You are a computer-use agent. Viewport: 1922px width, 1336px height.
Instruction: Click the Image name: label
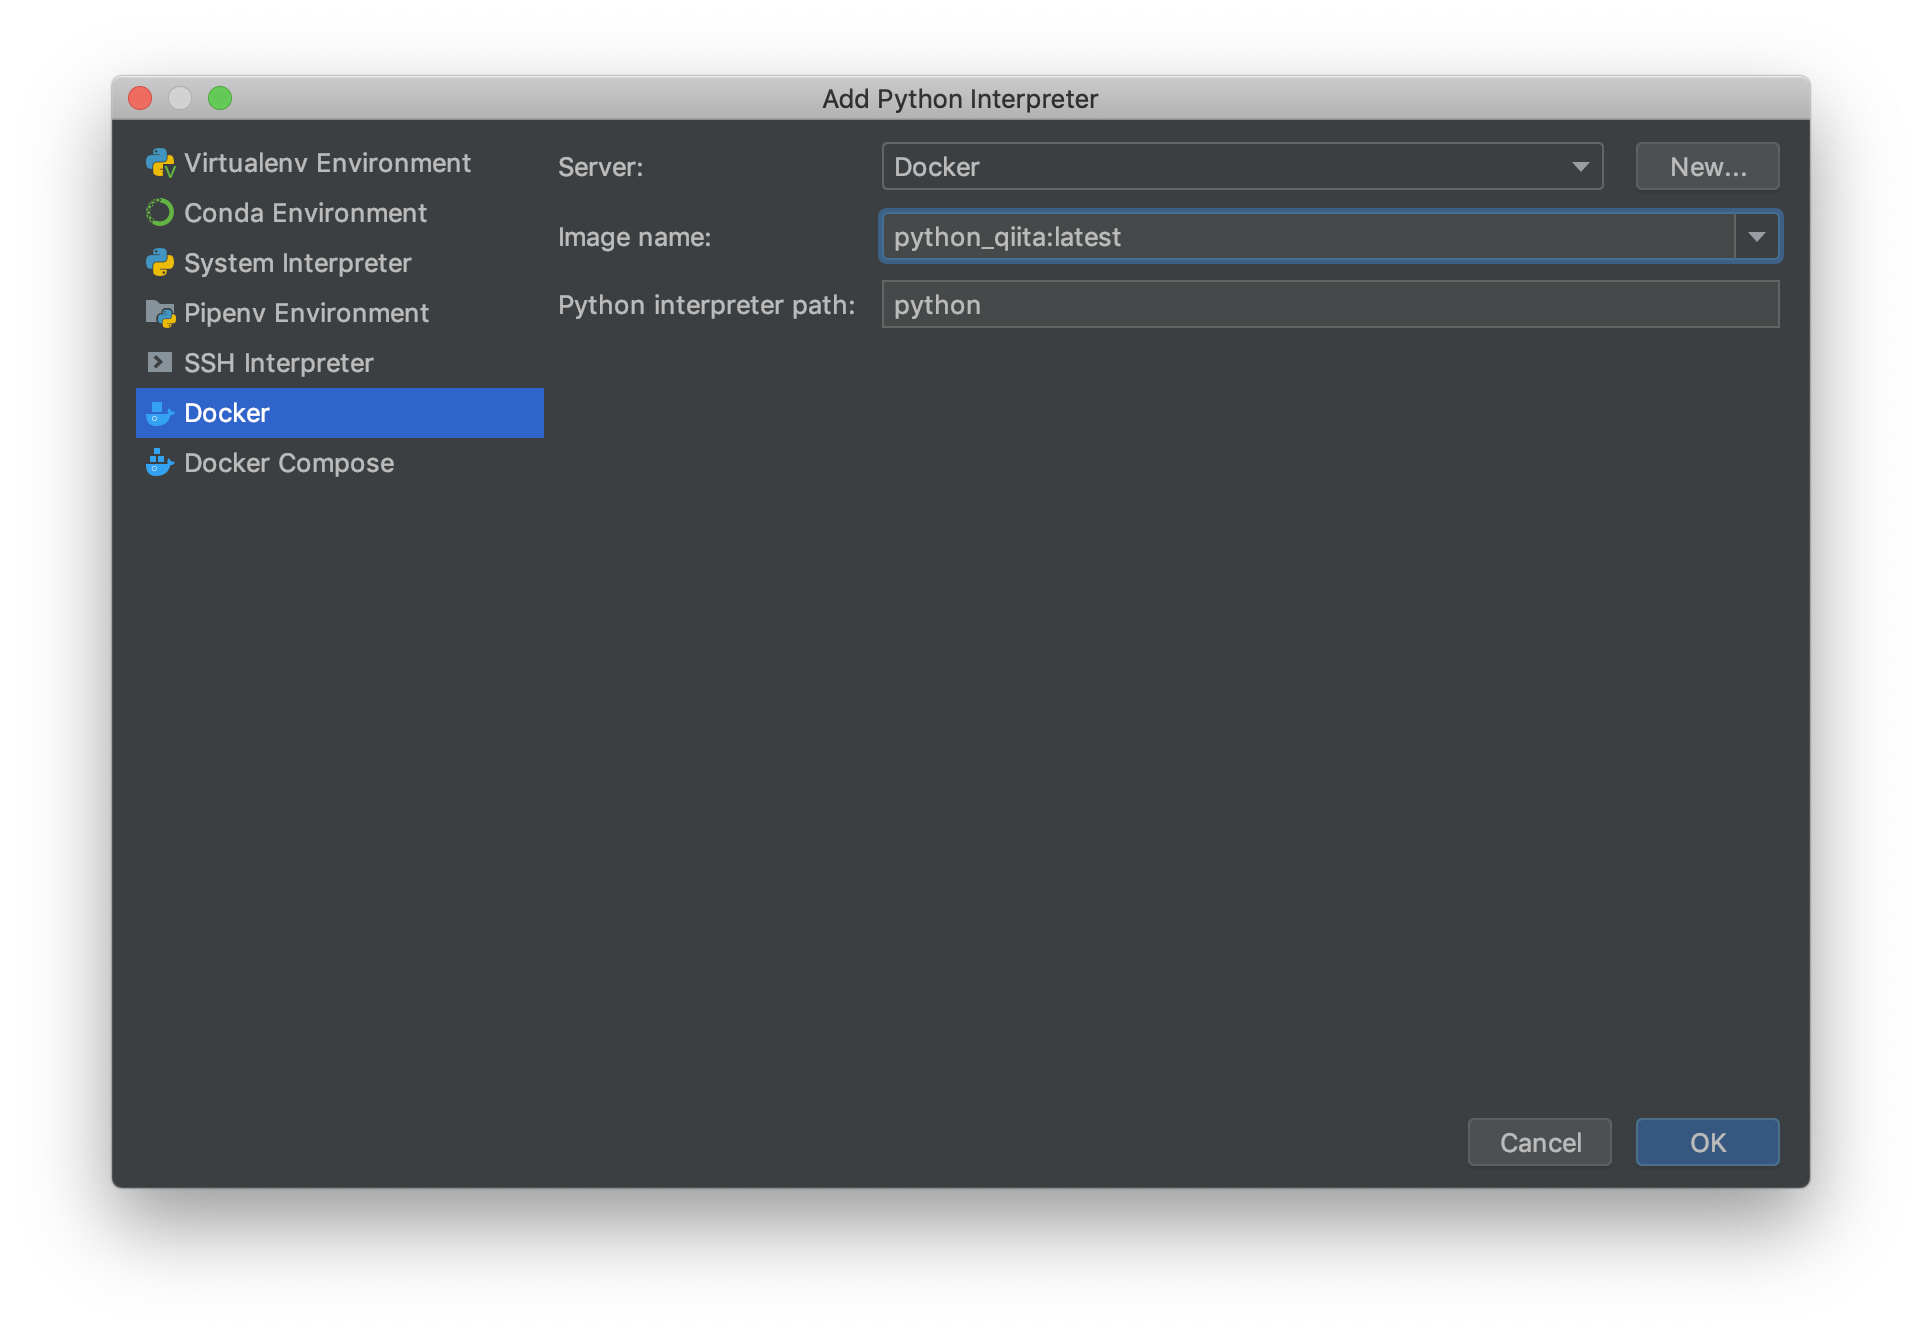tap(635, 237)
